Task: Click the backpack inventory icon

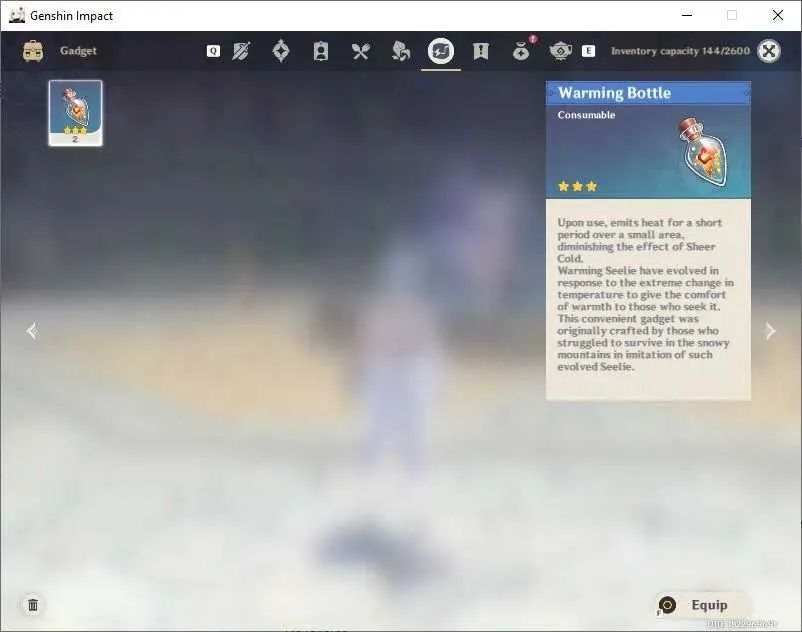Action: click(x=33, y=51)
